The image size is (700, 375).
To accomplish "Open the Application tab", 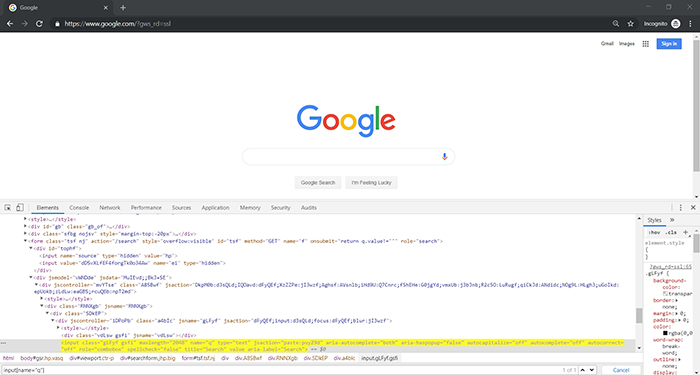I will click(215, 208).
